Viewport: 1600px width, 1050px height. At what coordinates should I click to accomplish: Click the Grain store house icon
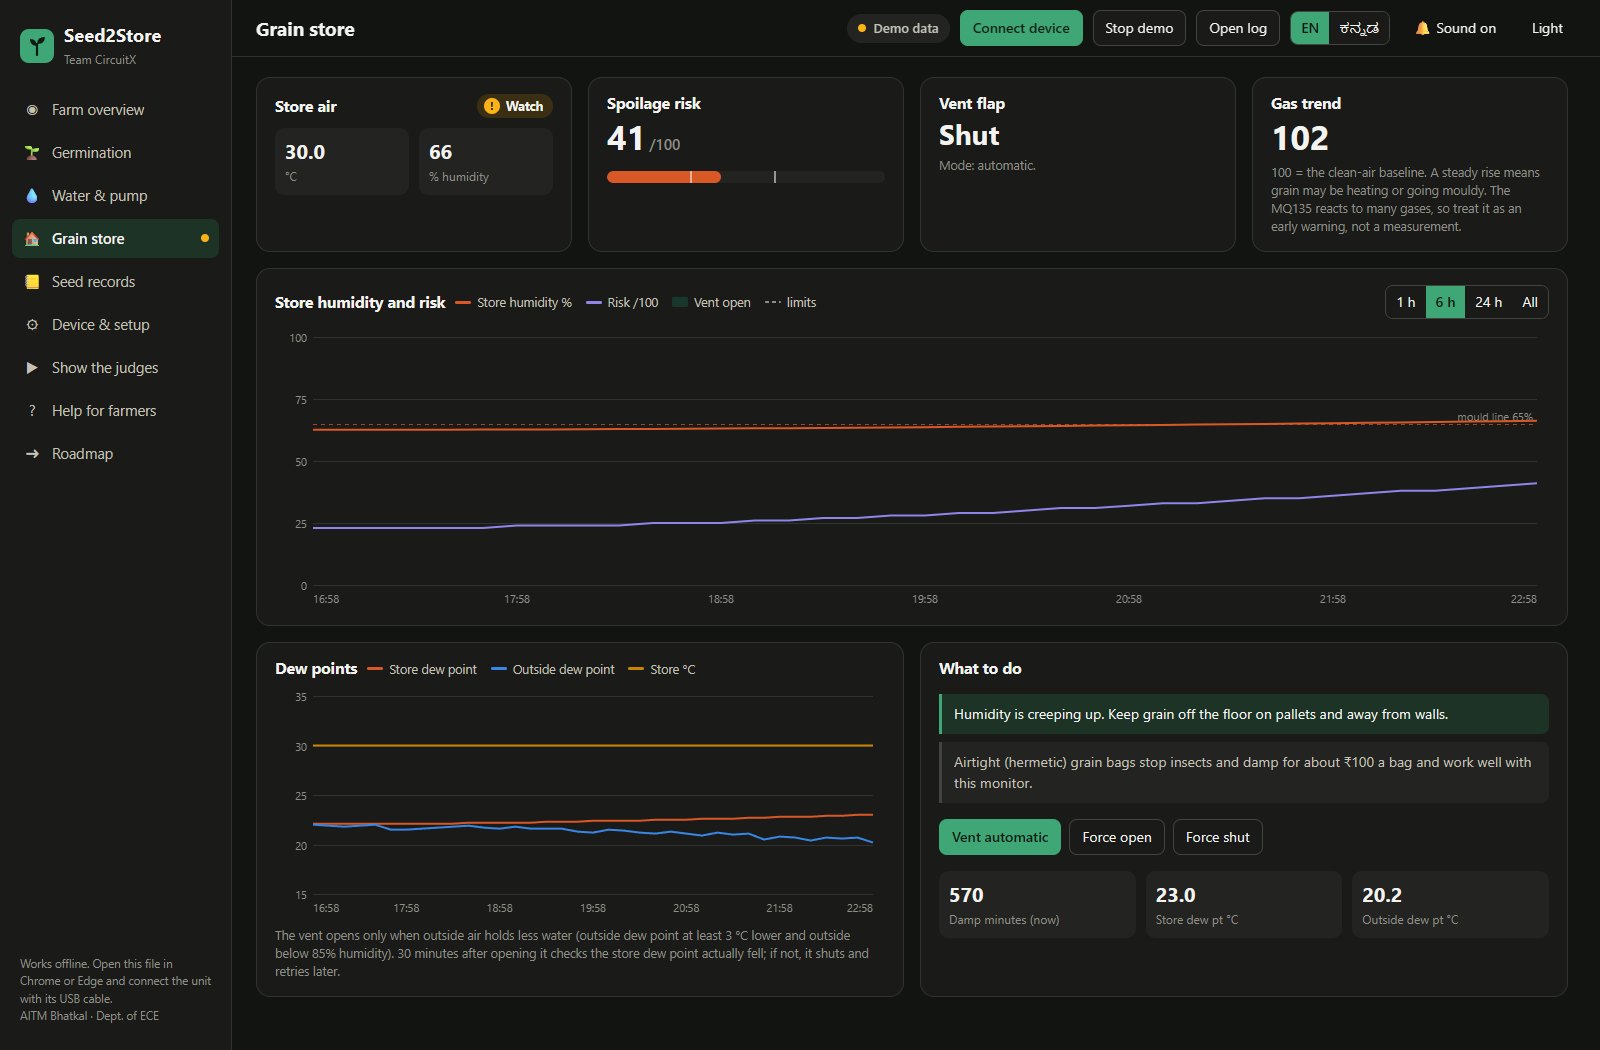pos(32,239)
